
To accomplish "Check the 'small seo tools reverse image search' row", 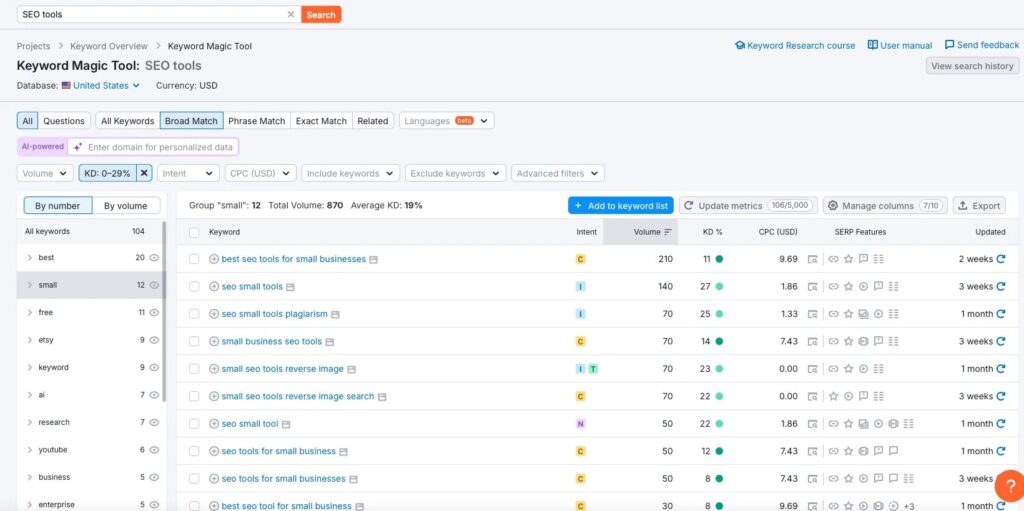I will 194,396.
